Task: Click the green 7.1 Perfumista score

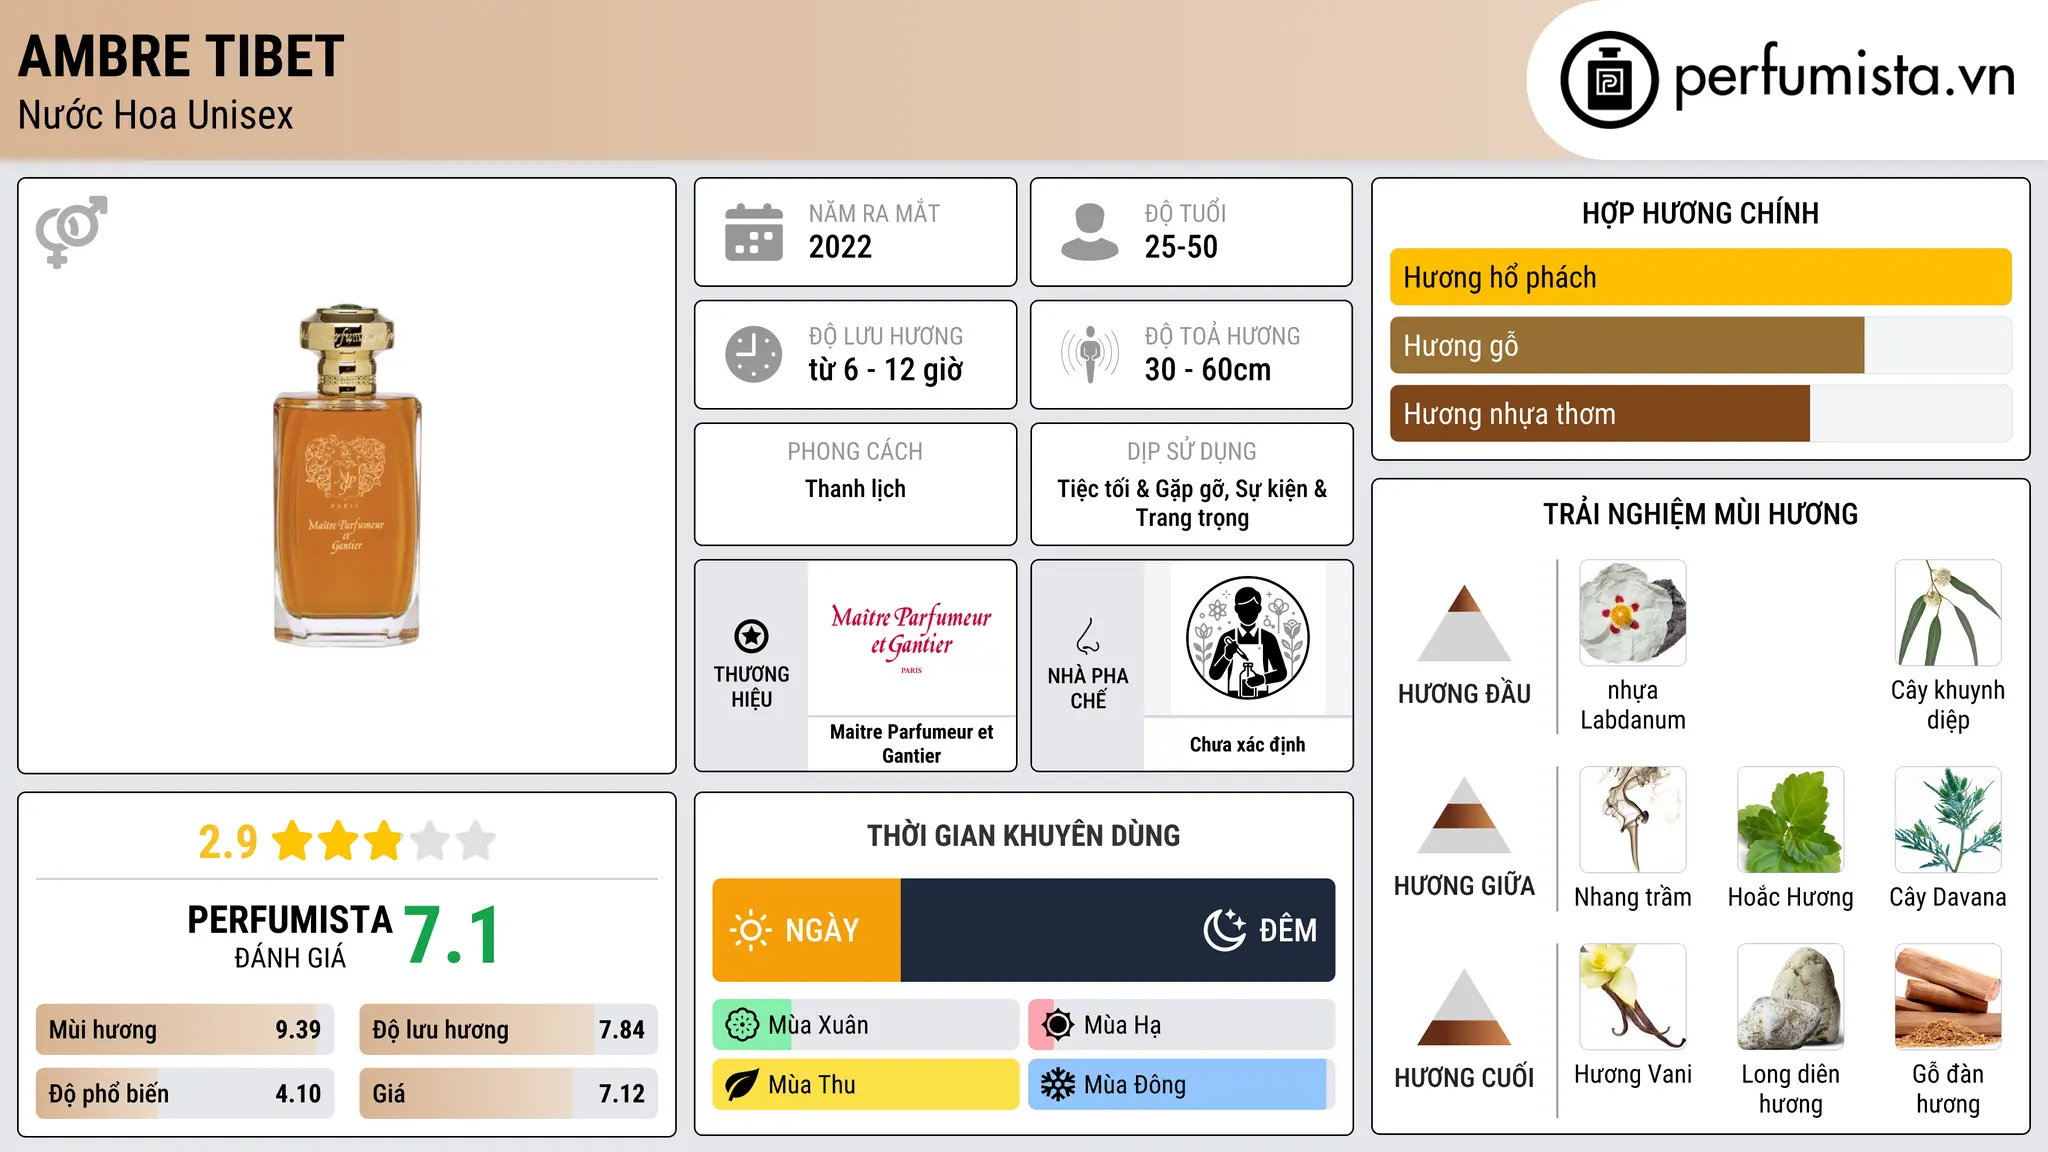Action: 452,936
